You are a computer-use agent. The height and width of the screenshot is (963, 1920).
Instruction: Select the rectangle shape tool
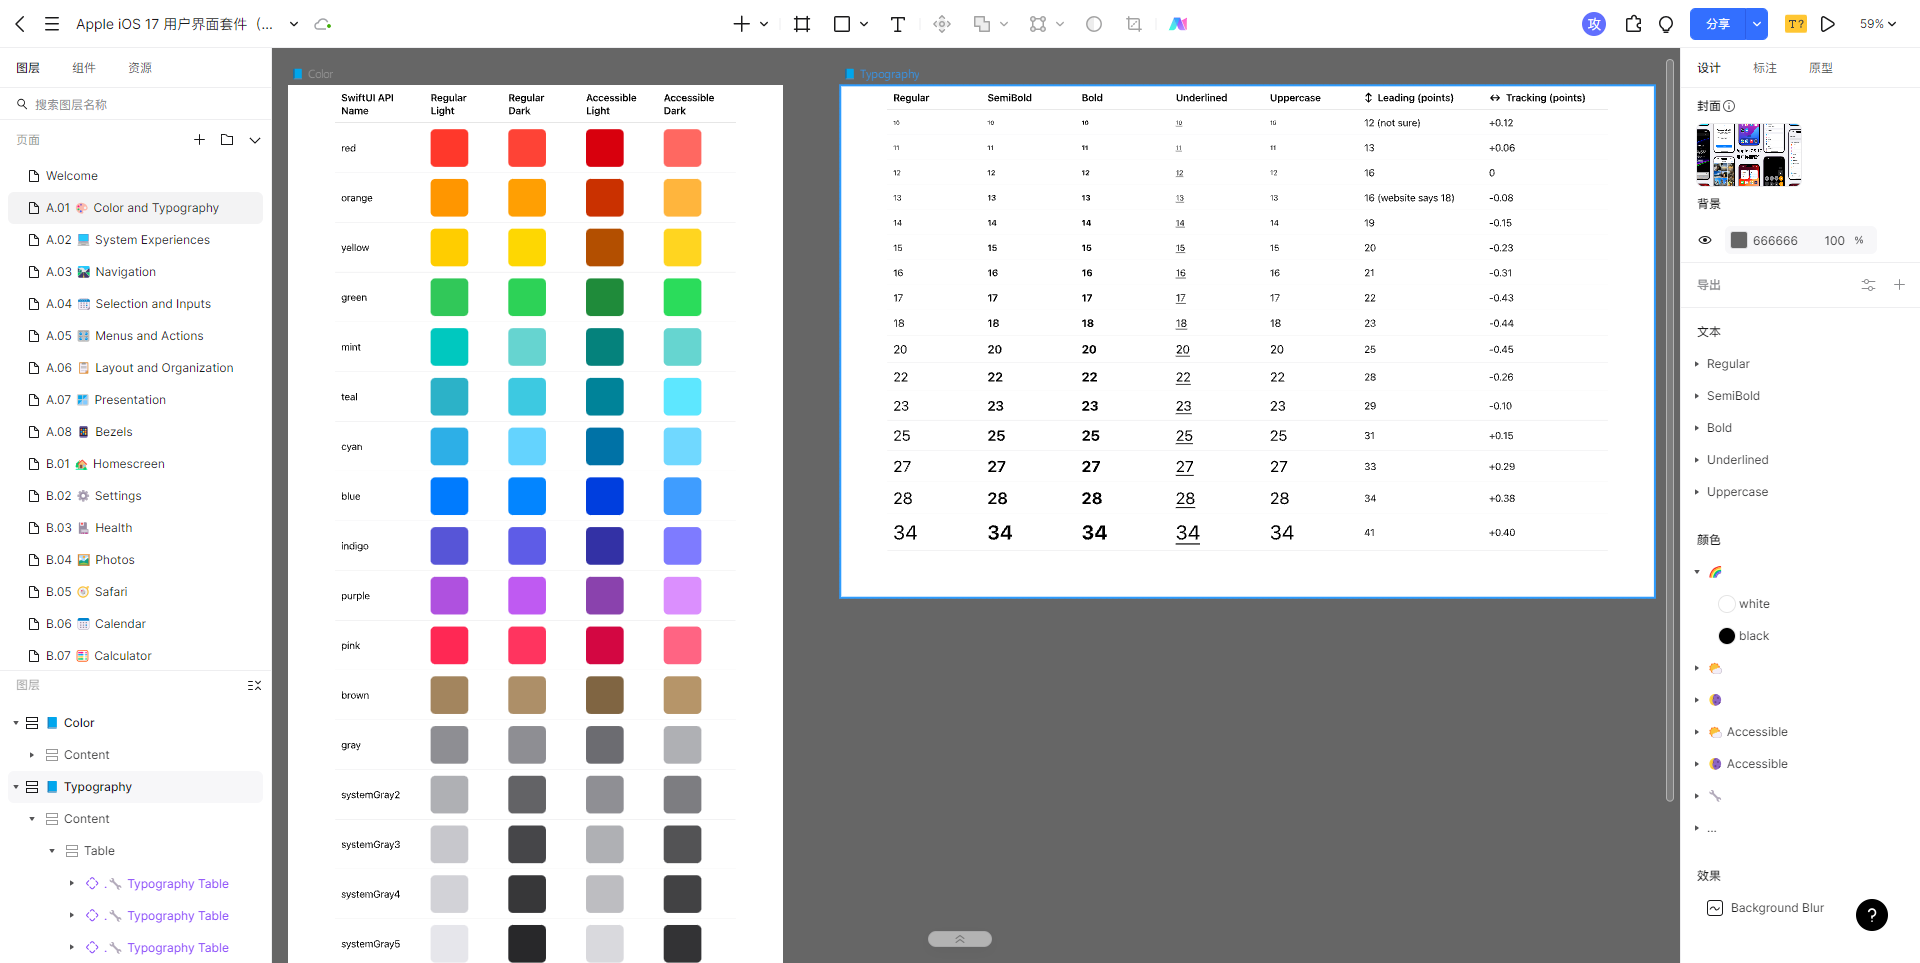click(842, 24)
